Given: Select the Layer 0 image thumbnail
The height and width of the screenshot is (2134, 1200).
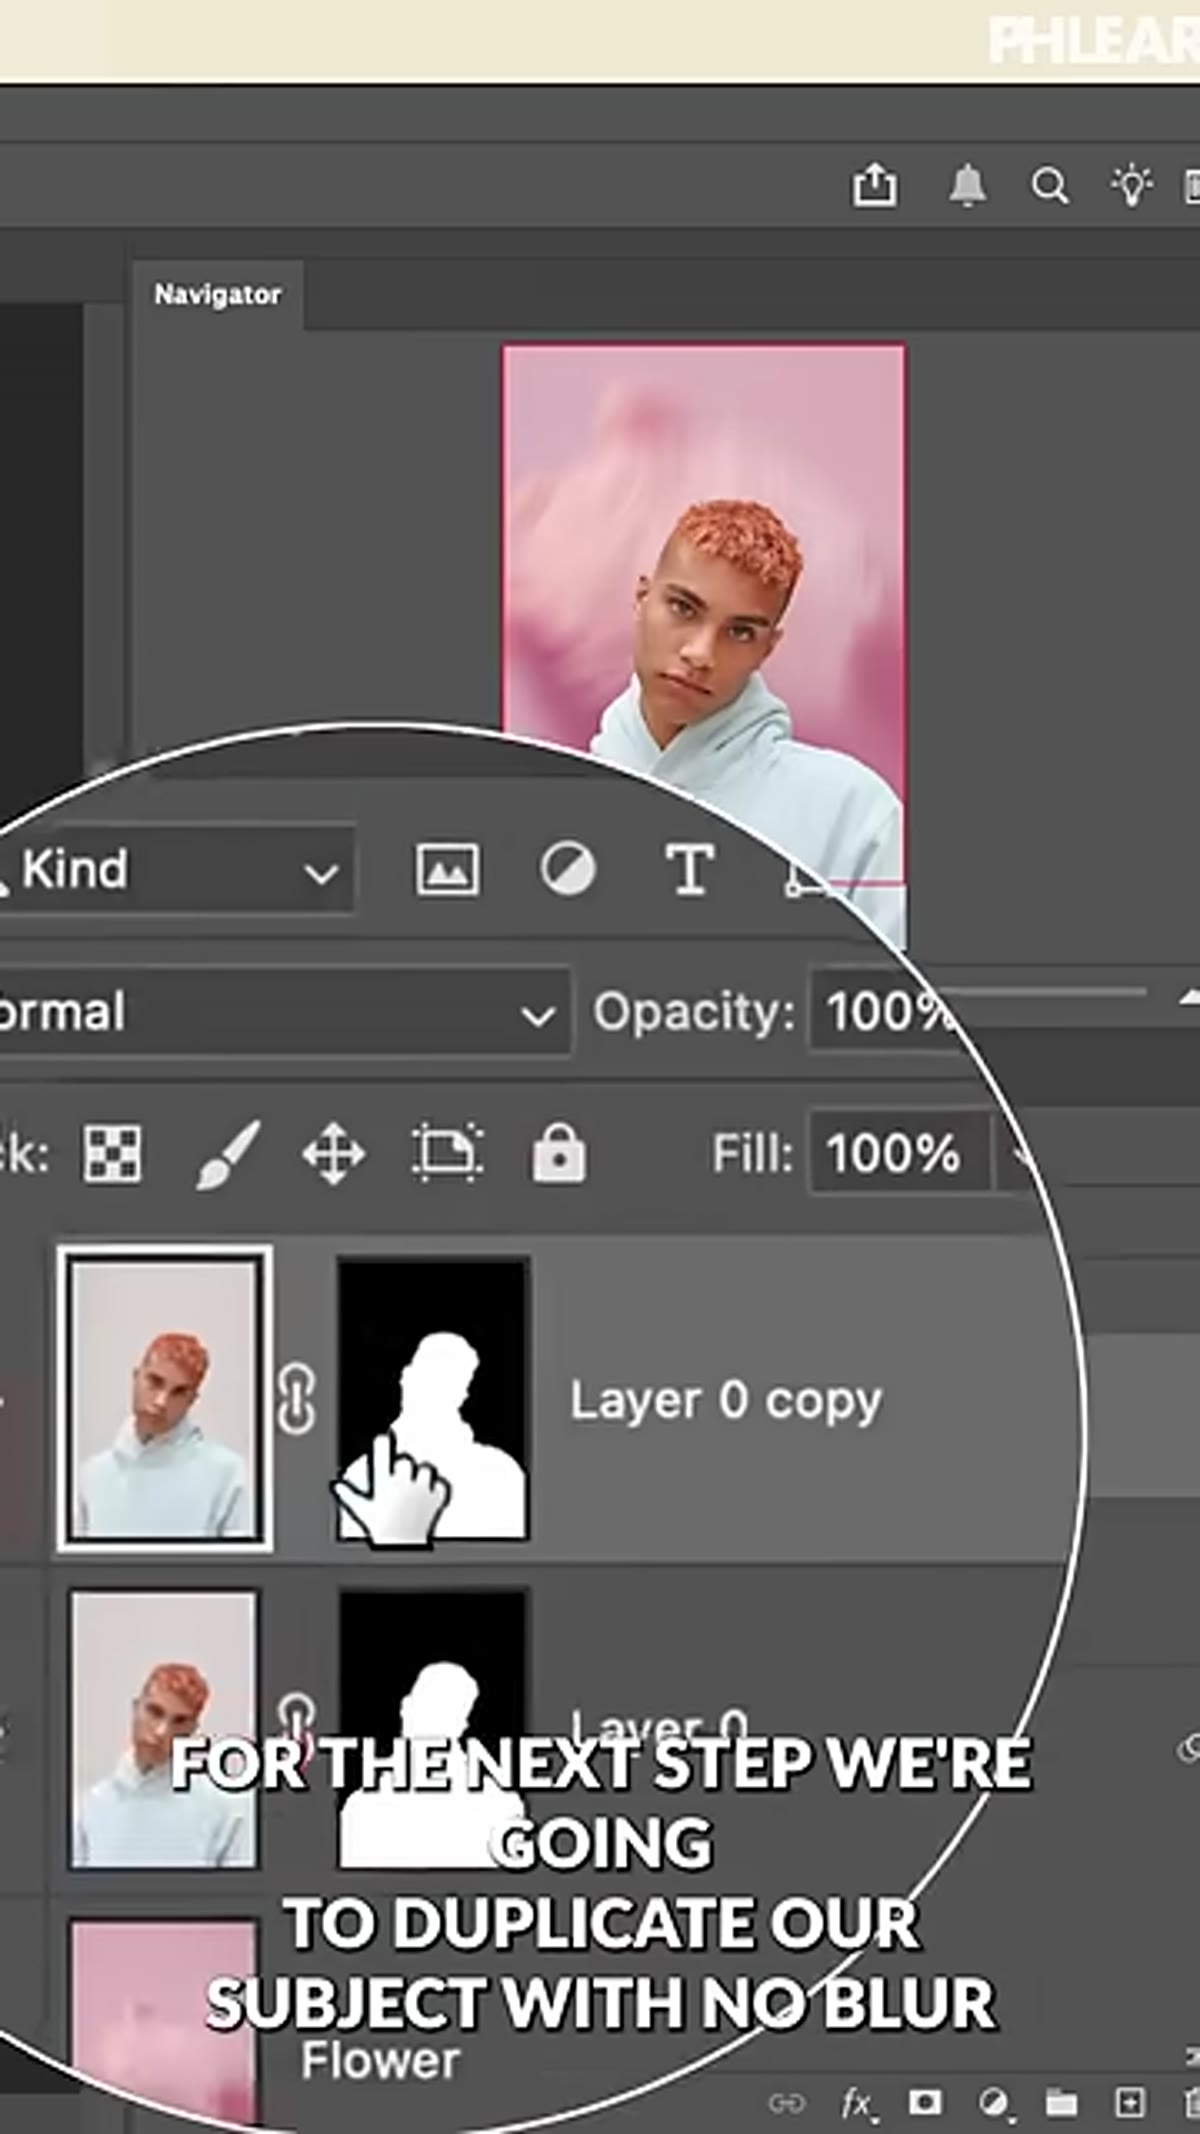Looking at the screenshot, I should click(x=164, y=1730).
